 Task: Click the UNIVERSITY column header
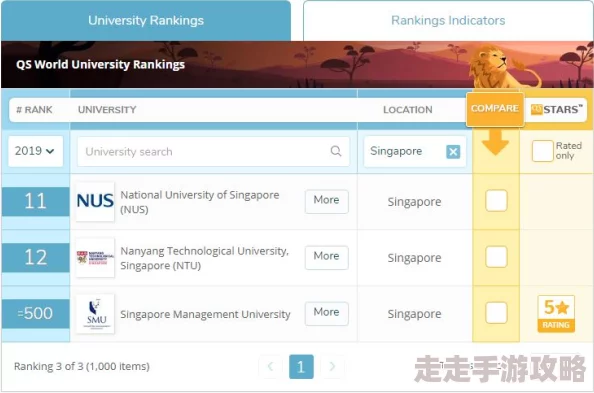coord(107,110)
